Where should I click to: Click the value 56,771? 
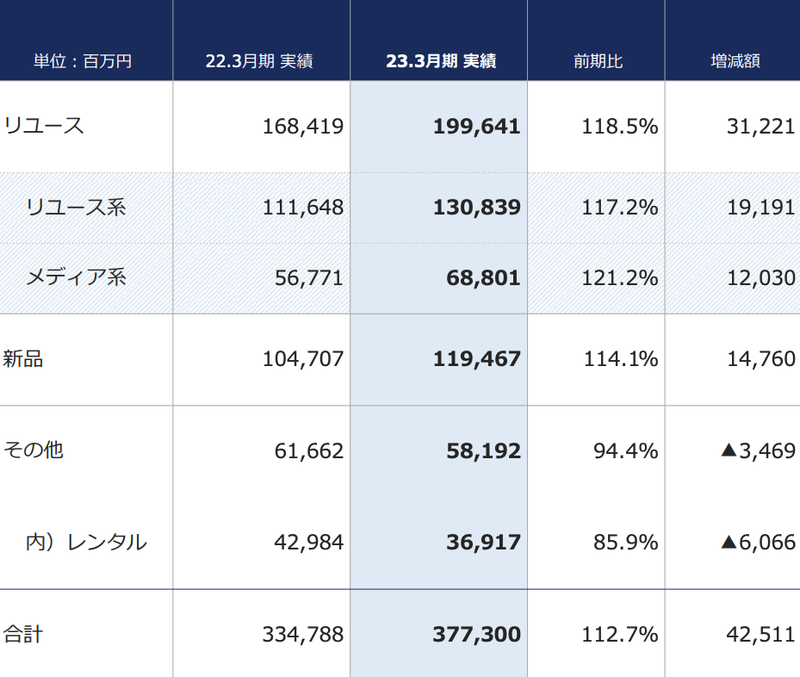309,278
